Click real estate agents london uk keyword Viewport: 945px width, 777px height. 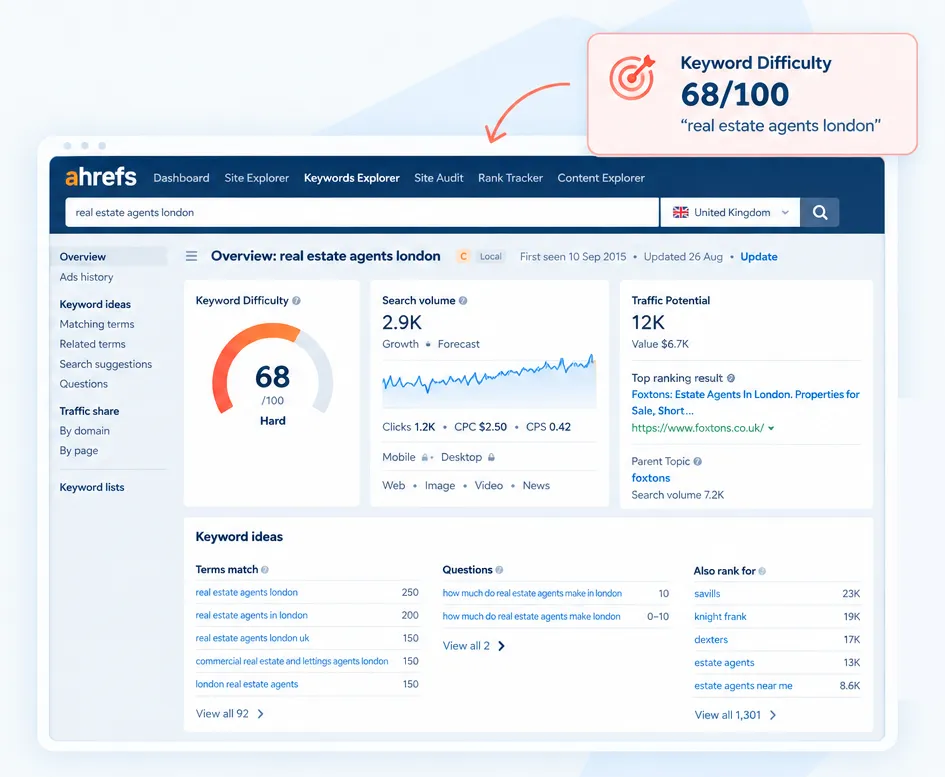252,638
